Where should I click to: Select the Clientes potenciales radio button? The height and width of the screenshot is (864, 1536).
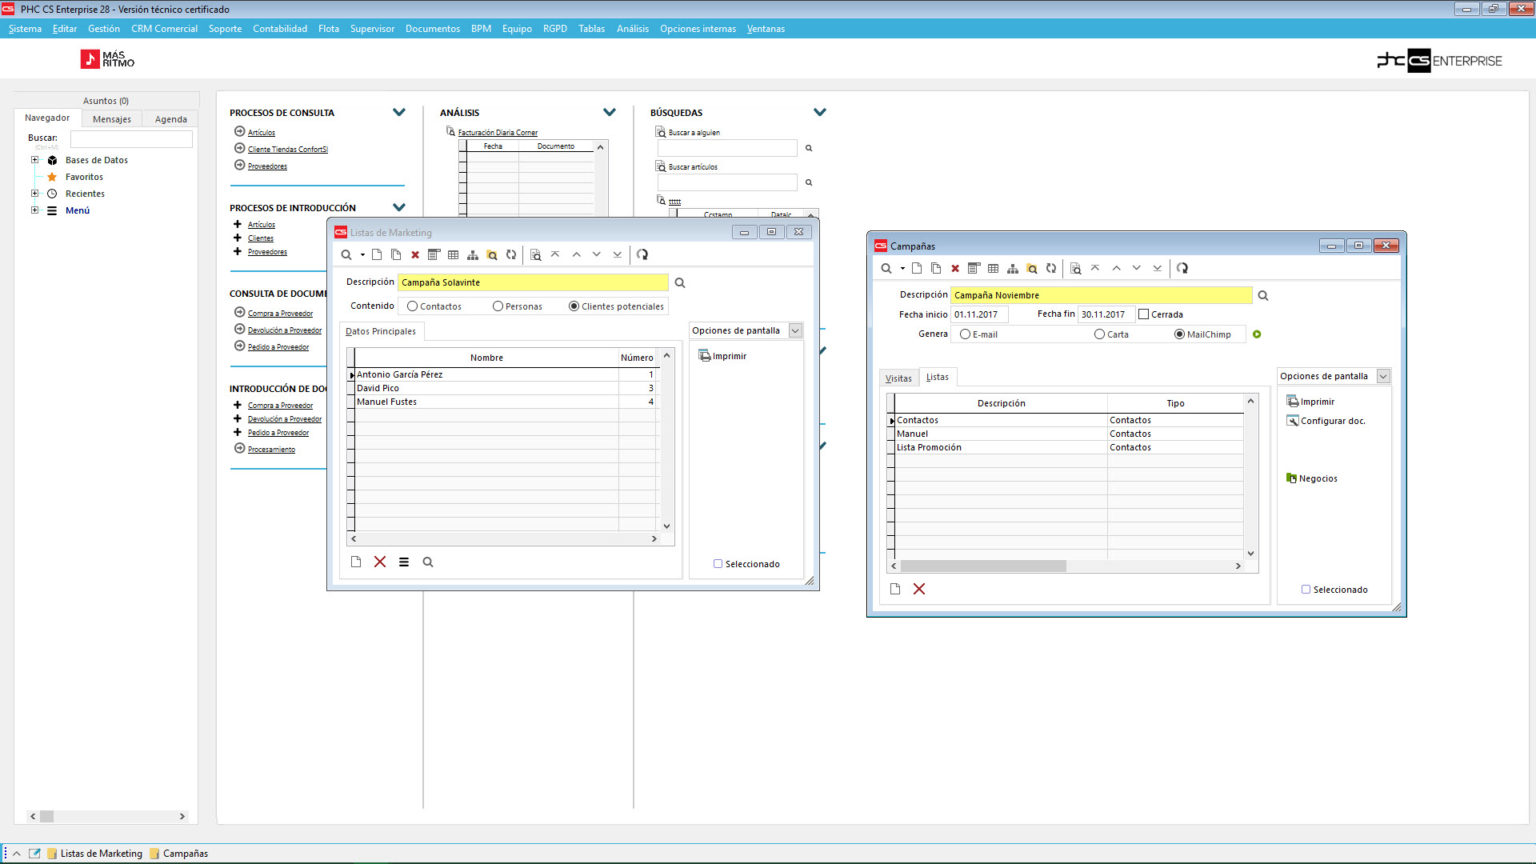pyautogui.click(x=574, y=306)
